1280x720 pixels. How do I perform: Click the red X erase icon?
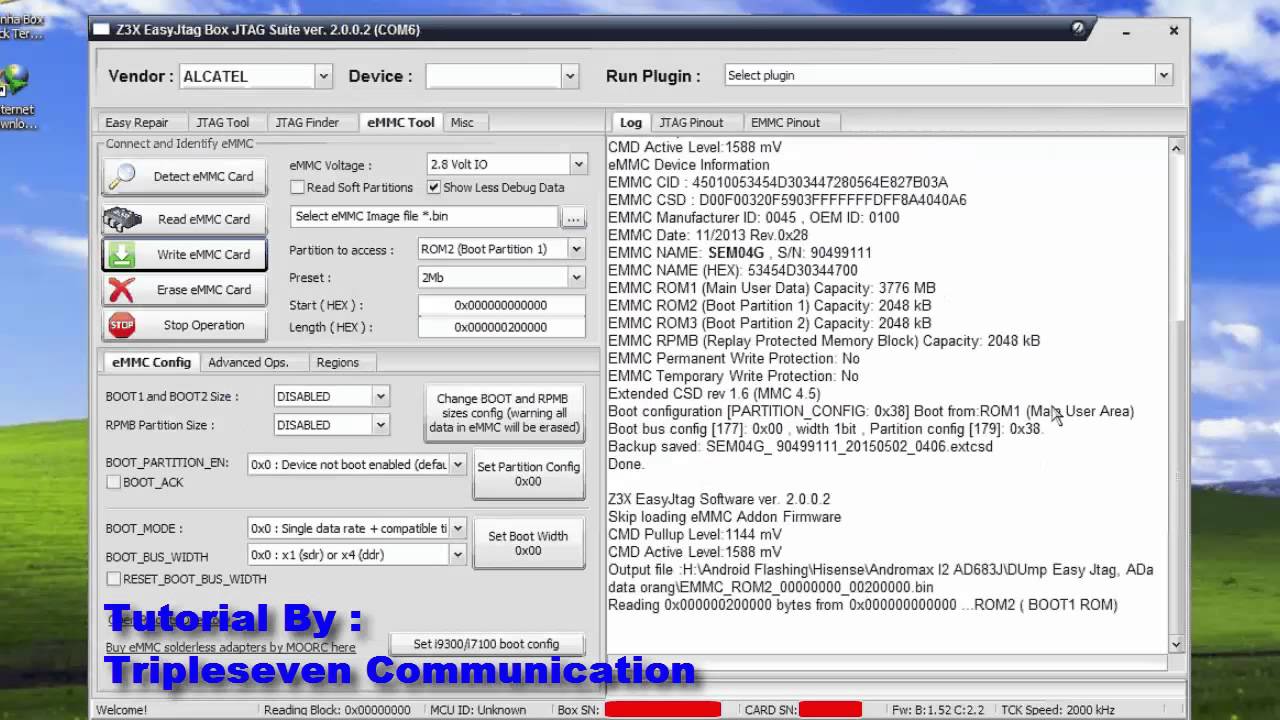(122, 290)
